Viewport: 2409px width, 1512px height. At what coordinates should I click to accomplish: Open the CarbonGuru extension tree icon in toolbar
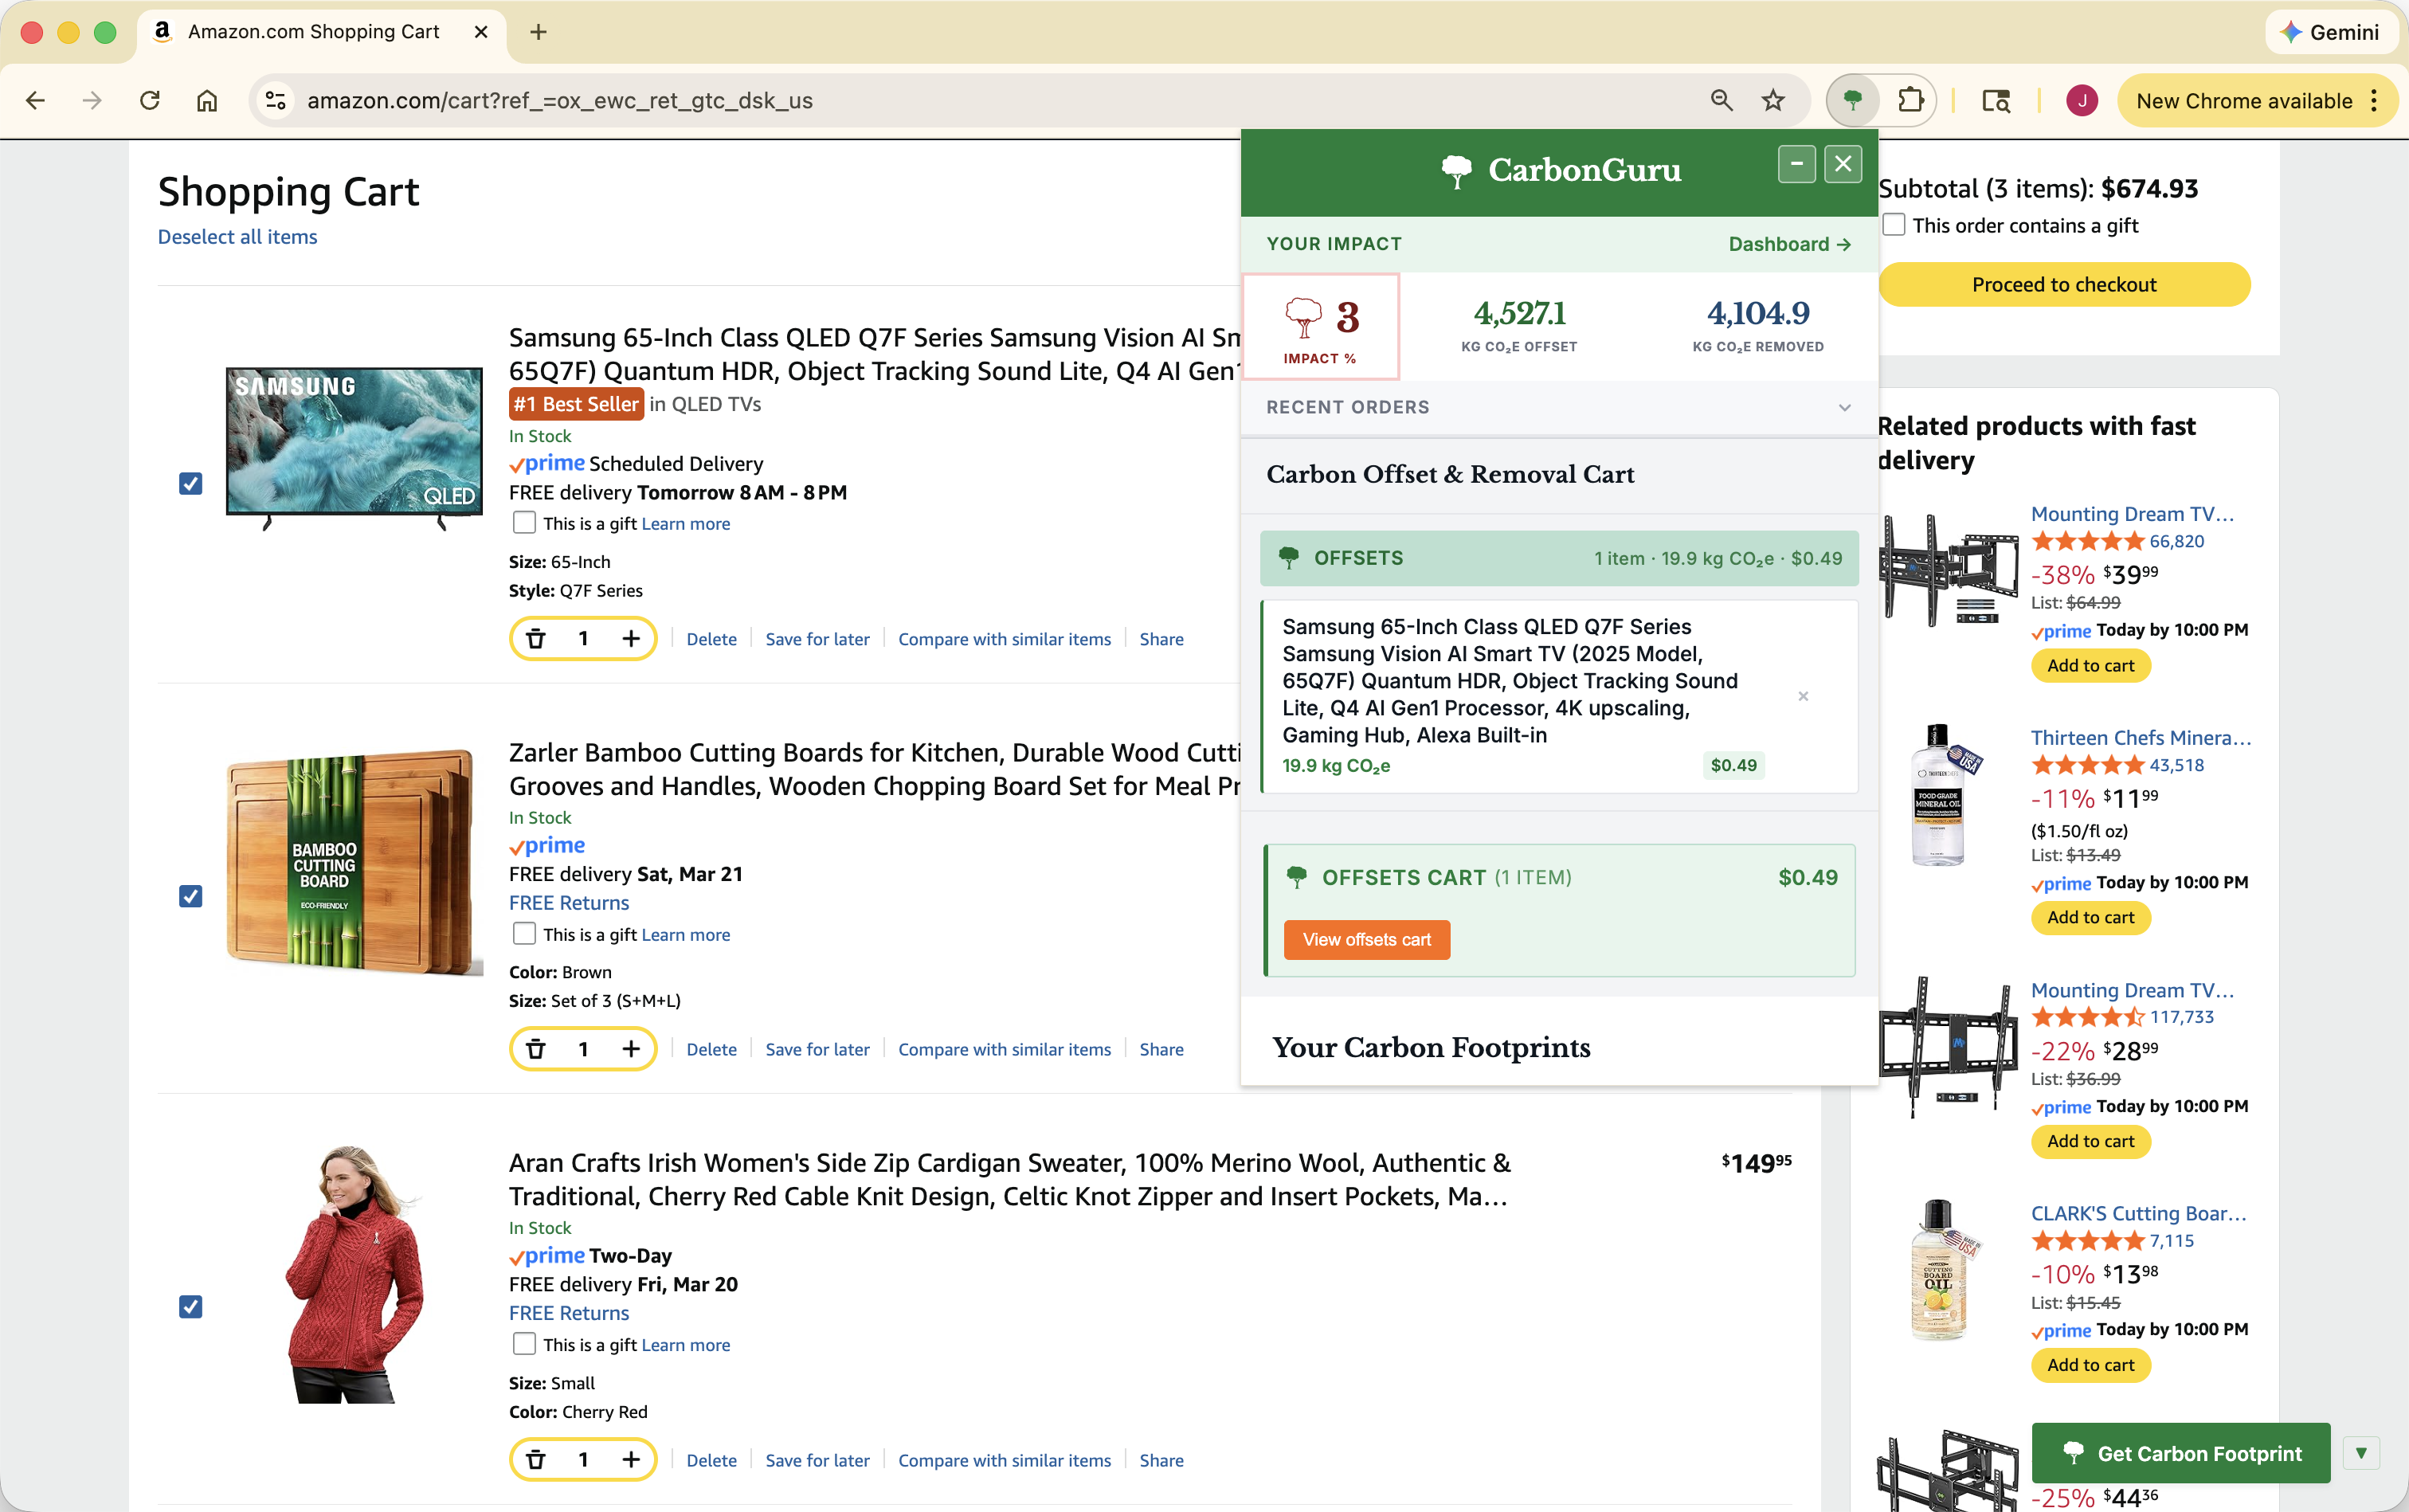pos(1853,100)
